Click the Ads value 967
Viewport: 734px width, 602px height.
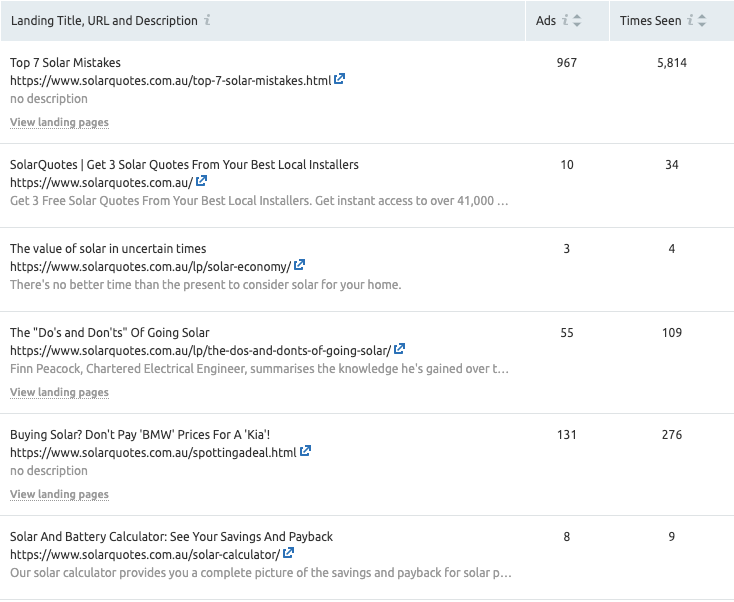[x=566, y=63]
